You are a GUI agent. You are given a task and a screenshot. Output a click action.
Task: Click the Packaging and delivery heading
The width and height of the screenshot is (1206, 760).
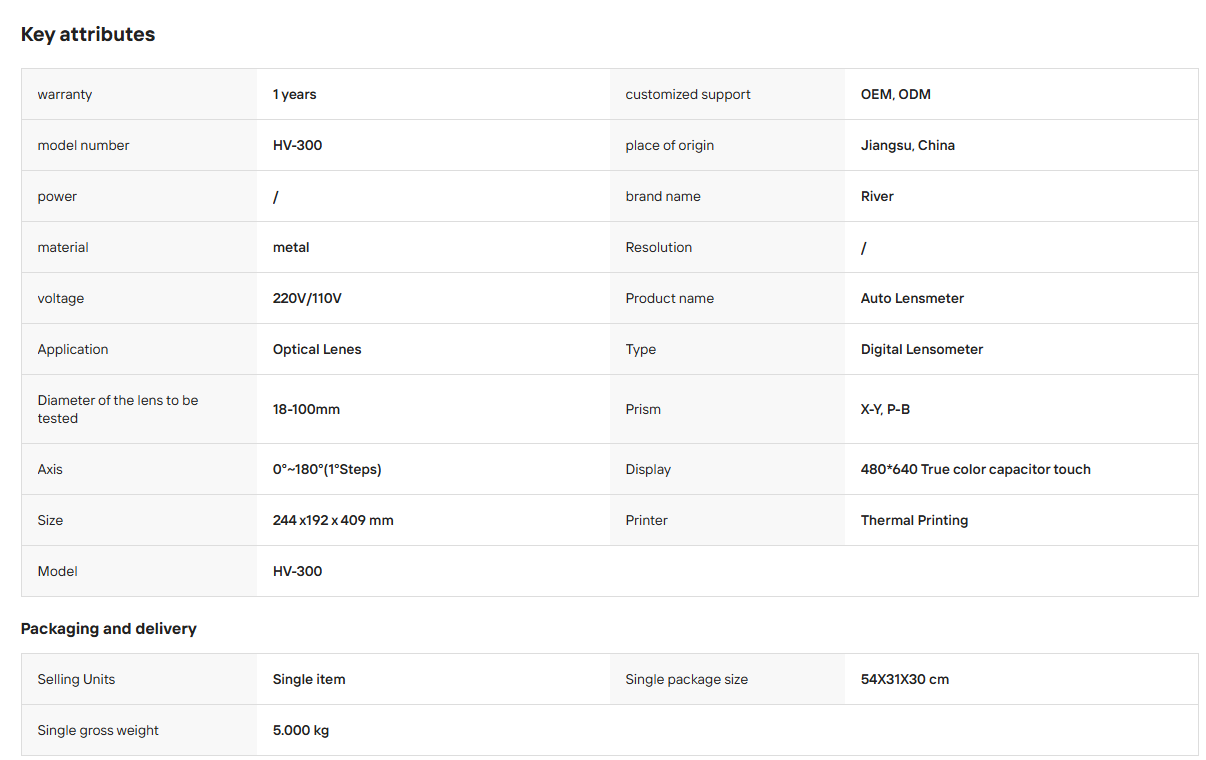pyautogui.click(x=109, y=629)
